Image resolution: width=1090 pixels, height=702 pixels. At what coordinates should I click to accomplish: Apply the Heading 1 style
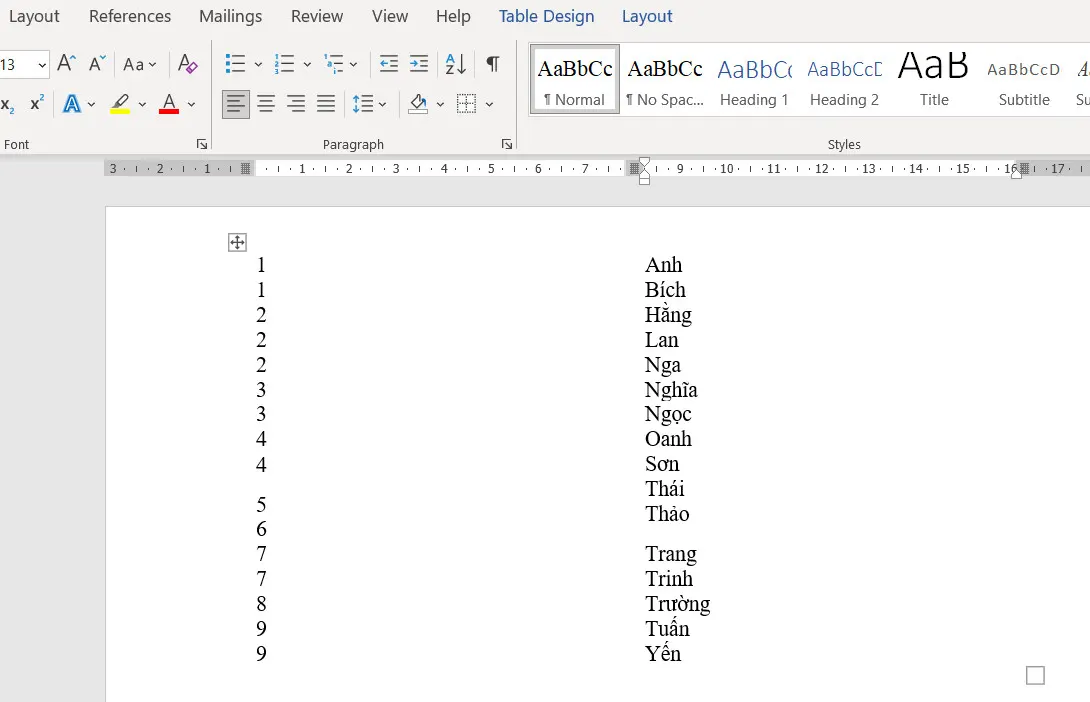click(x=754, y=80)
